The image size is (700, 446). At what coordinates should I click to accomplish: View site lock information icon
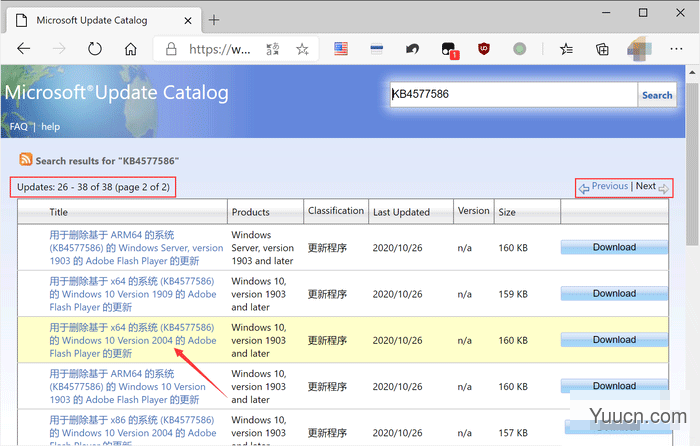pyautogui.click(x=171, y=49)
